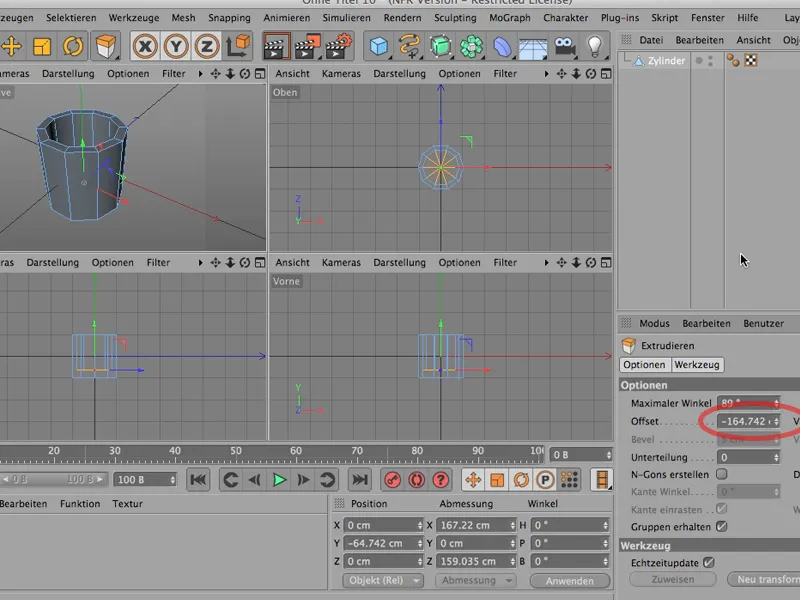Screen dimensions: 800x600
Task: Open the Sculpting menu
Action: (455, 18)
